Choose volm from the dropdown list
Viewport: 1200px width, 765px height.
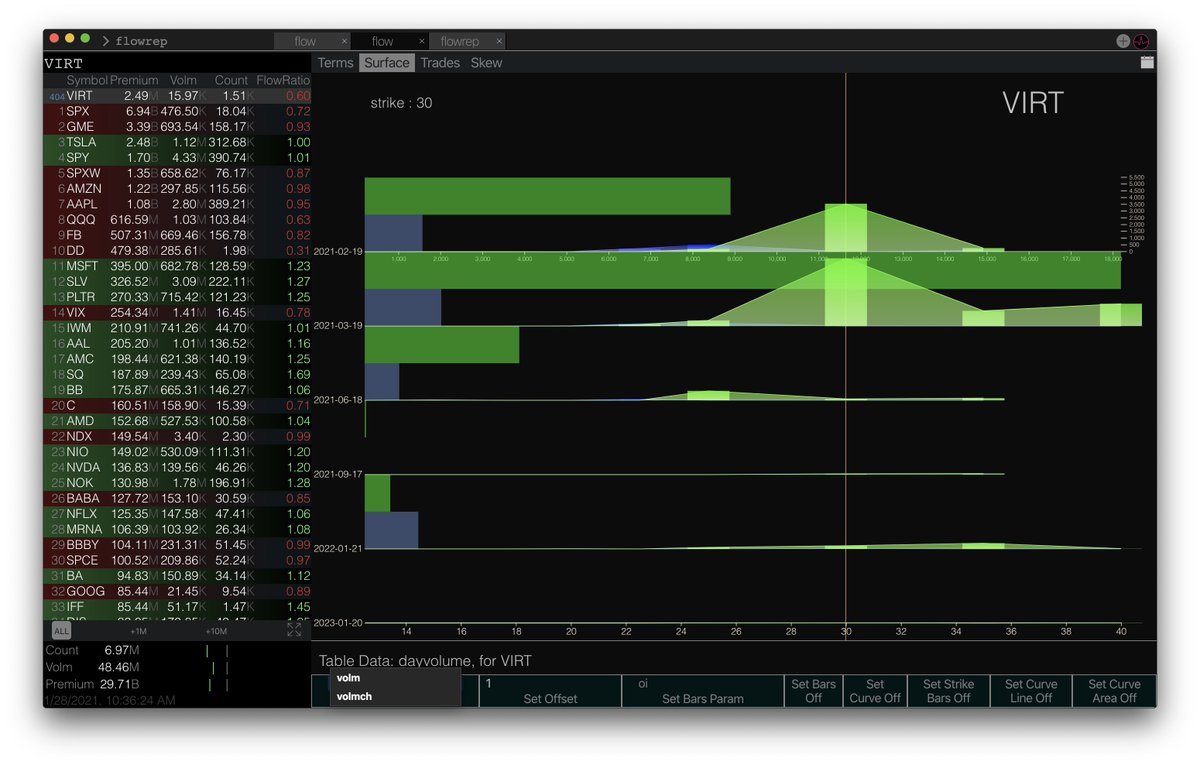[395, 678]
